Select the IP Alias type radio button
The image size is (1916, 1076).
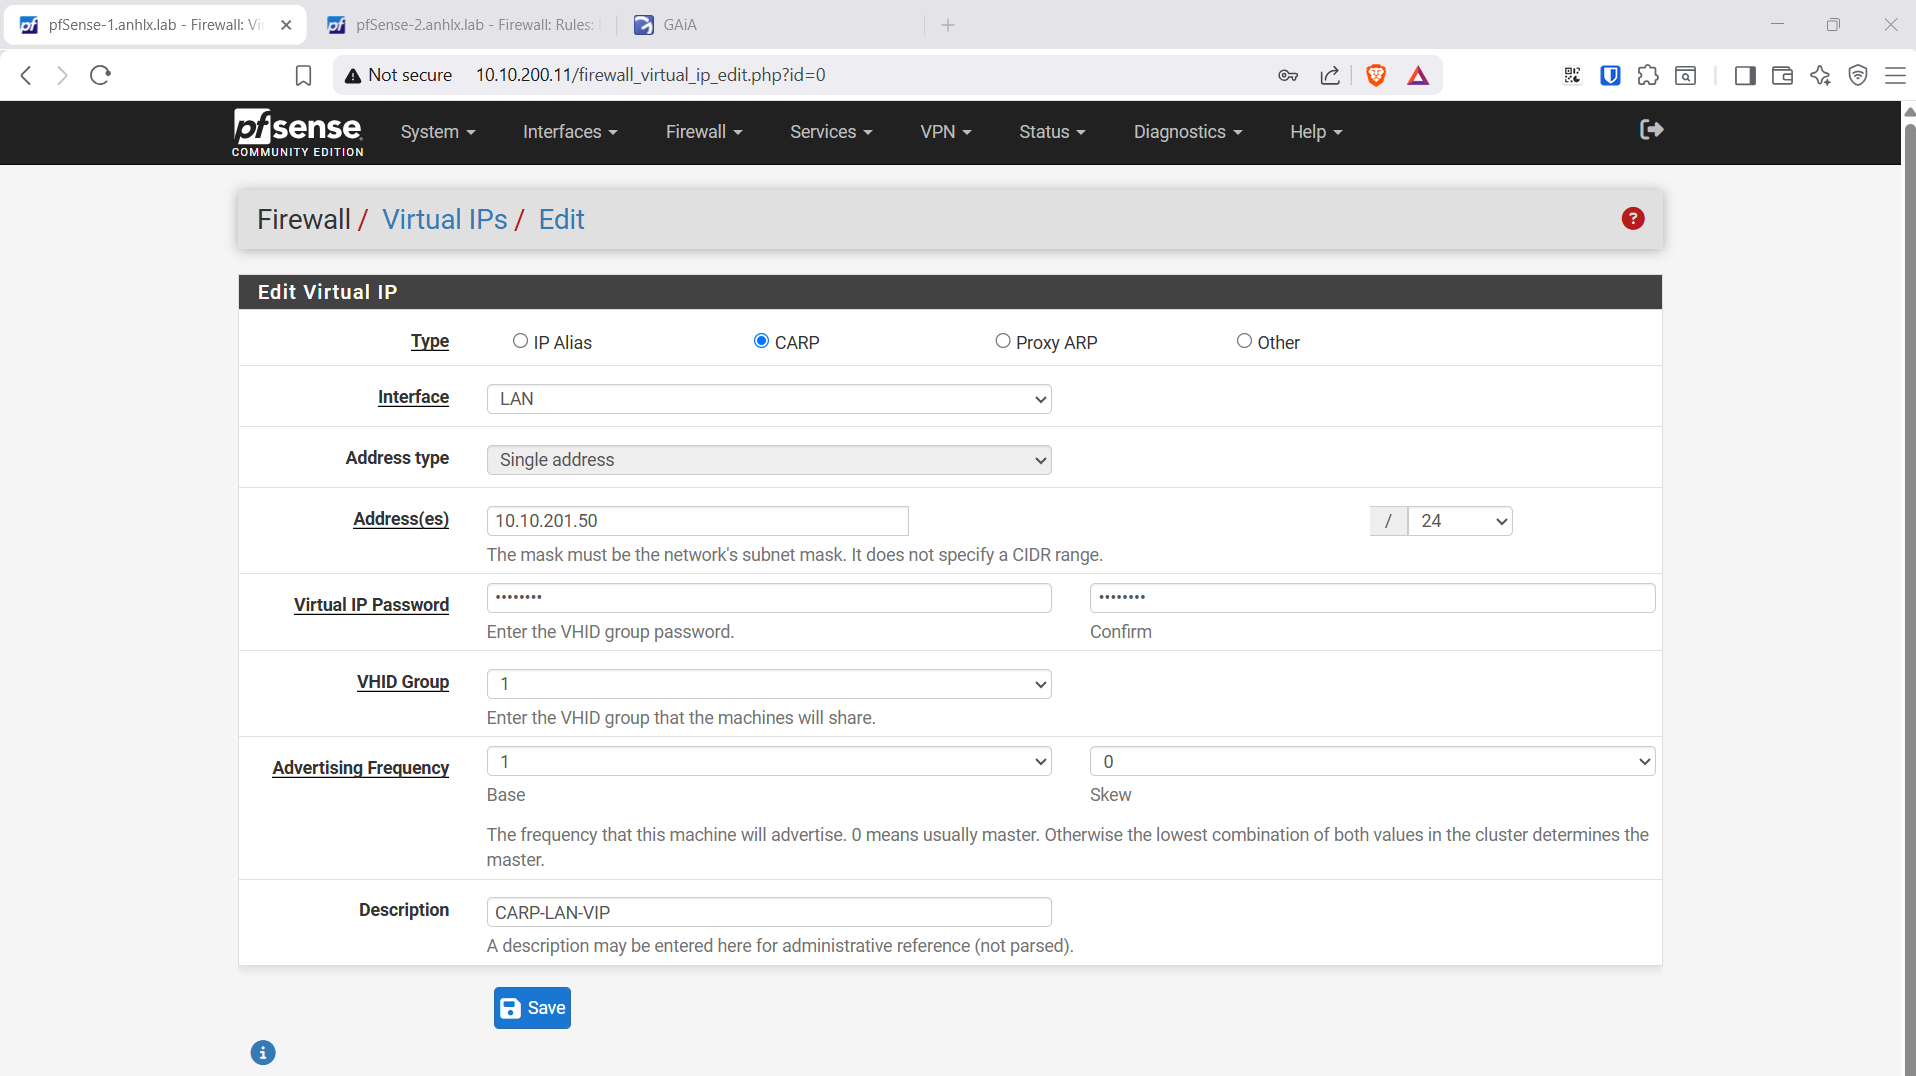pos(520,341)
